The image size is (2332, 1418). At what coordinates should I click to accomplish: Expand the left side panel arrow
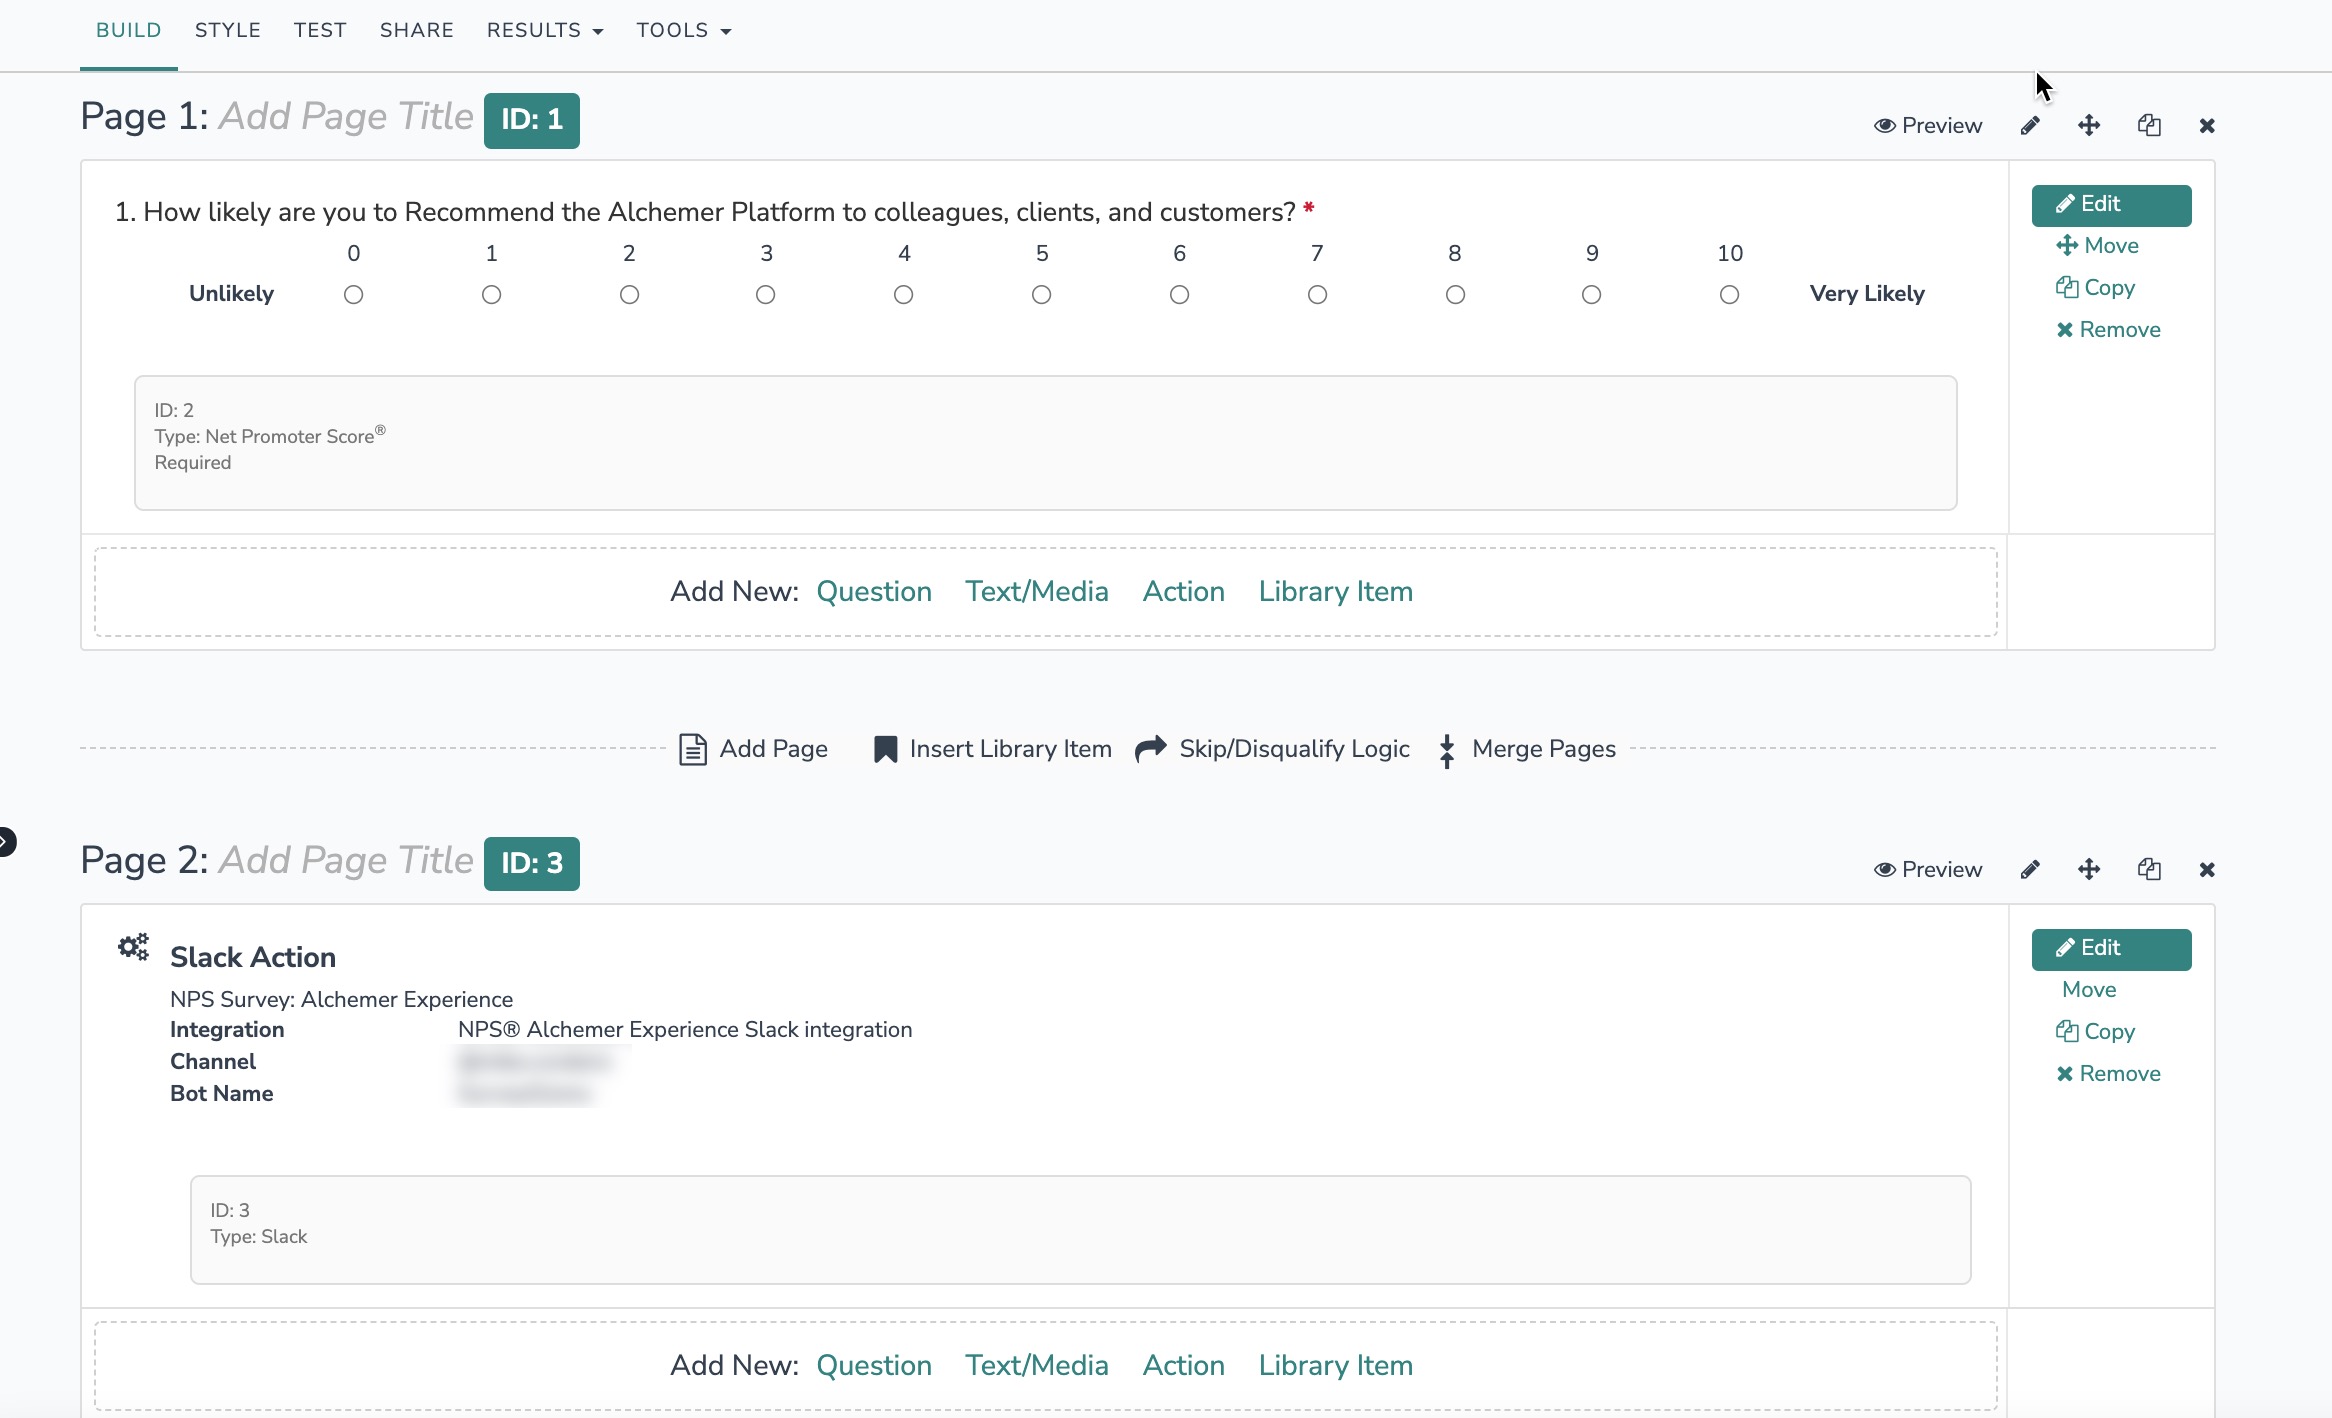[x=6, y=842]
